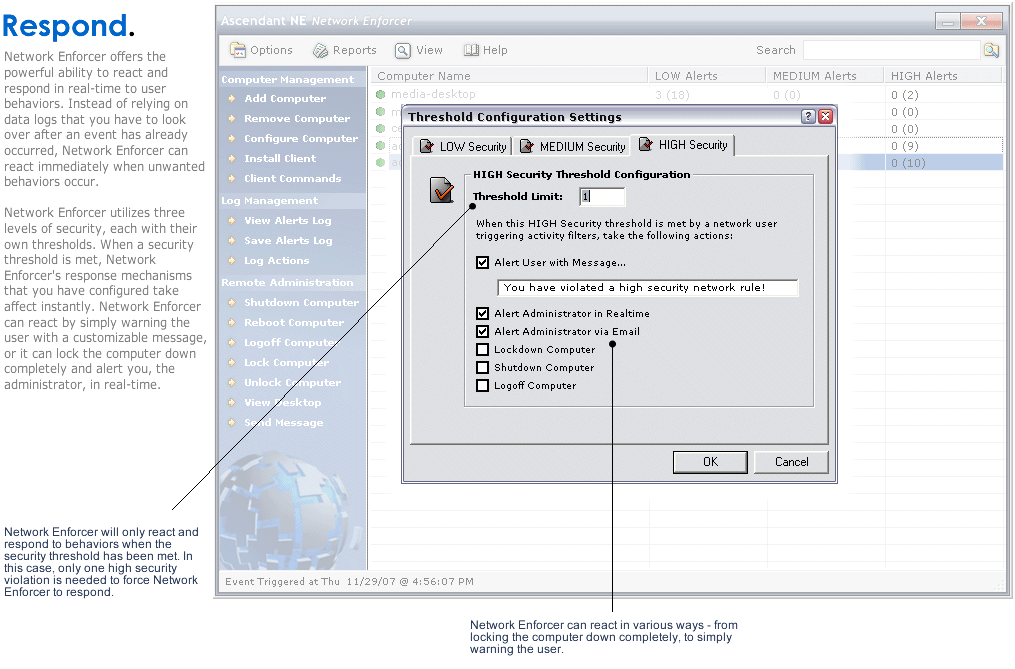Click the HIGH alerts cell showing 0 (10)

coord(908,163)
